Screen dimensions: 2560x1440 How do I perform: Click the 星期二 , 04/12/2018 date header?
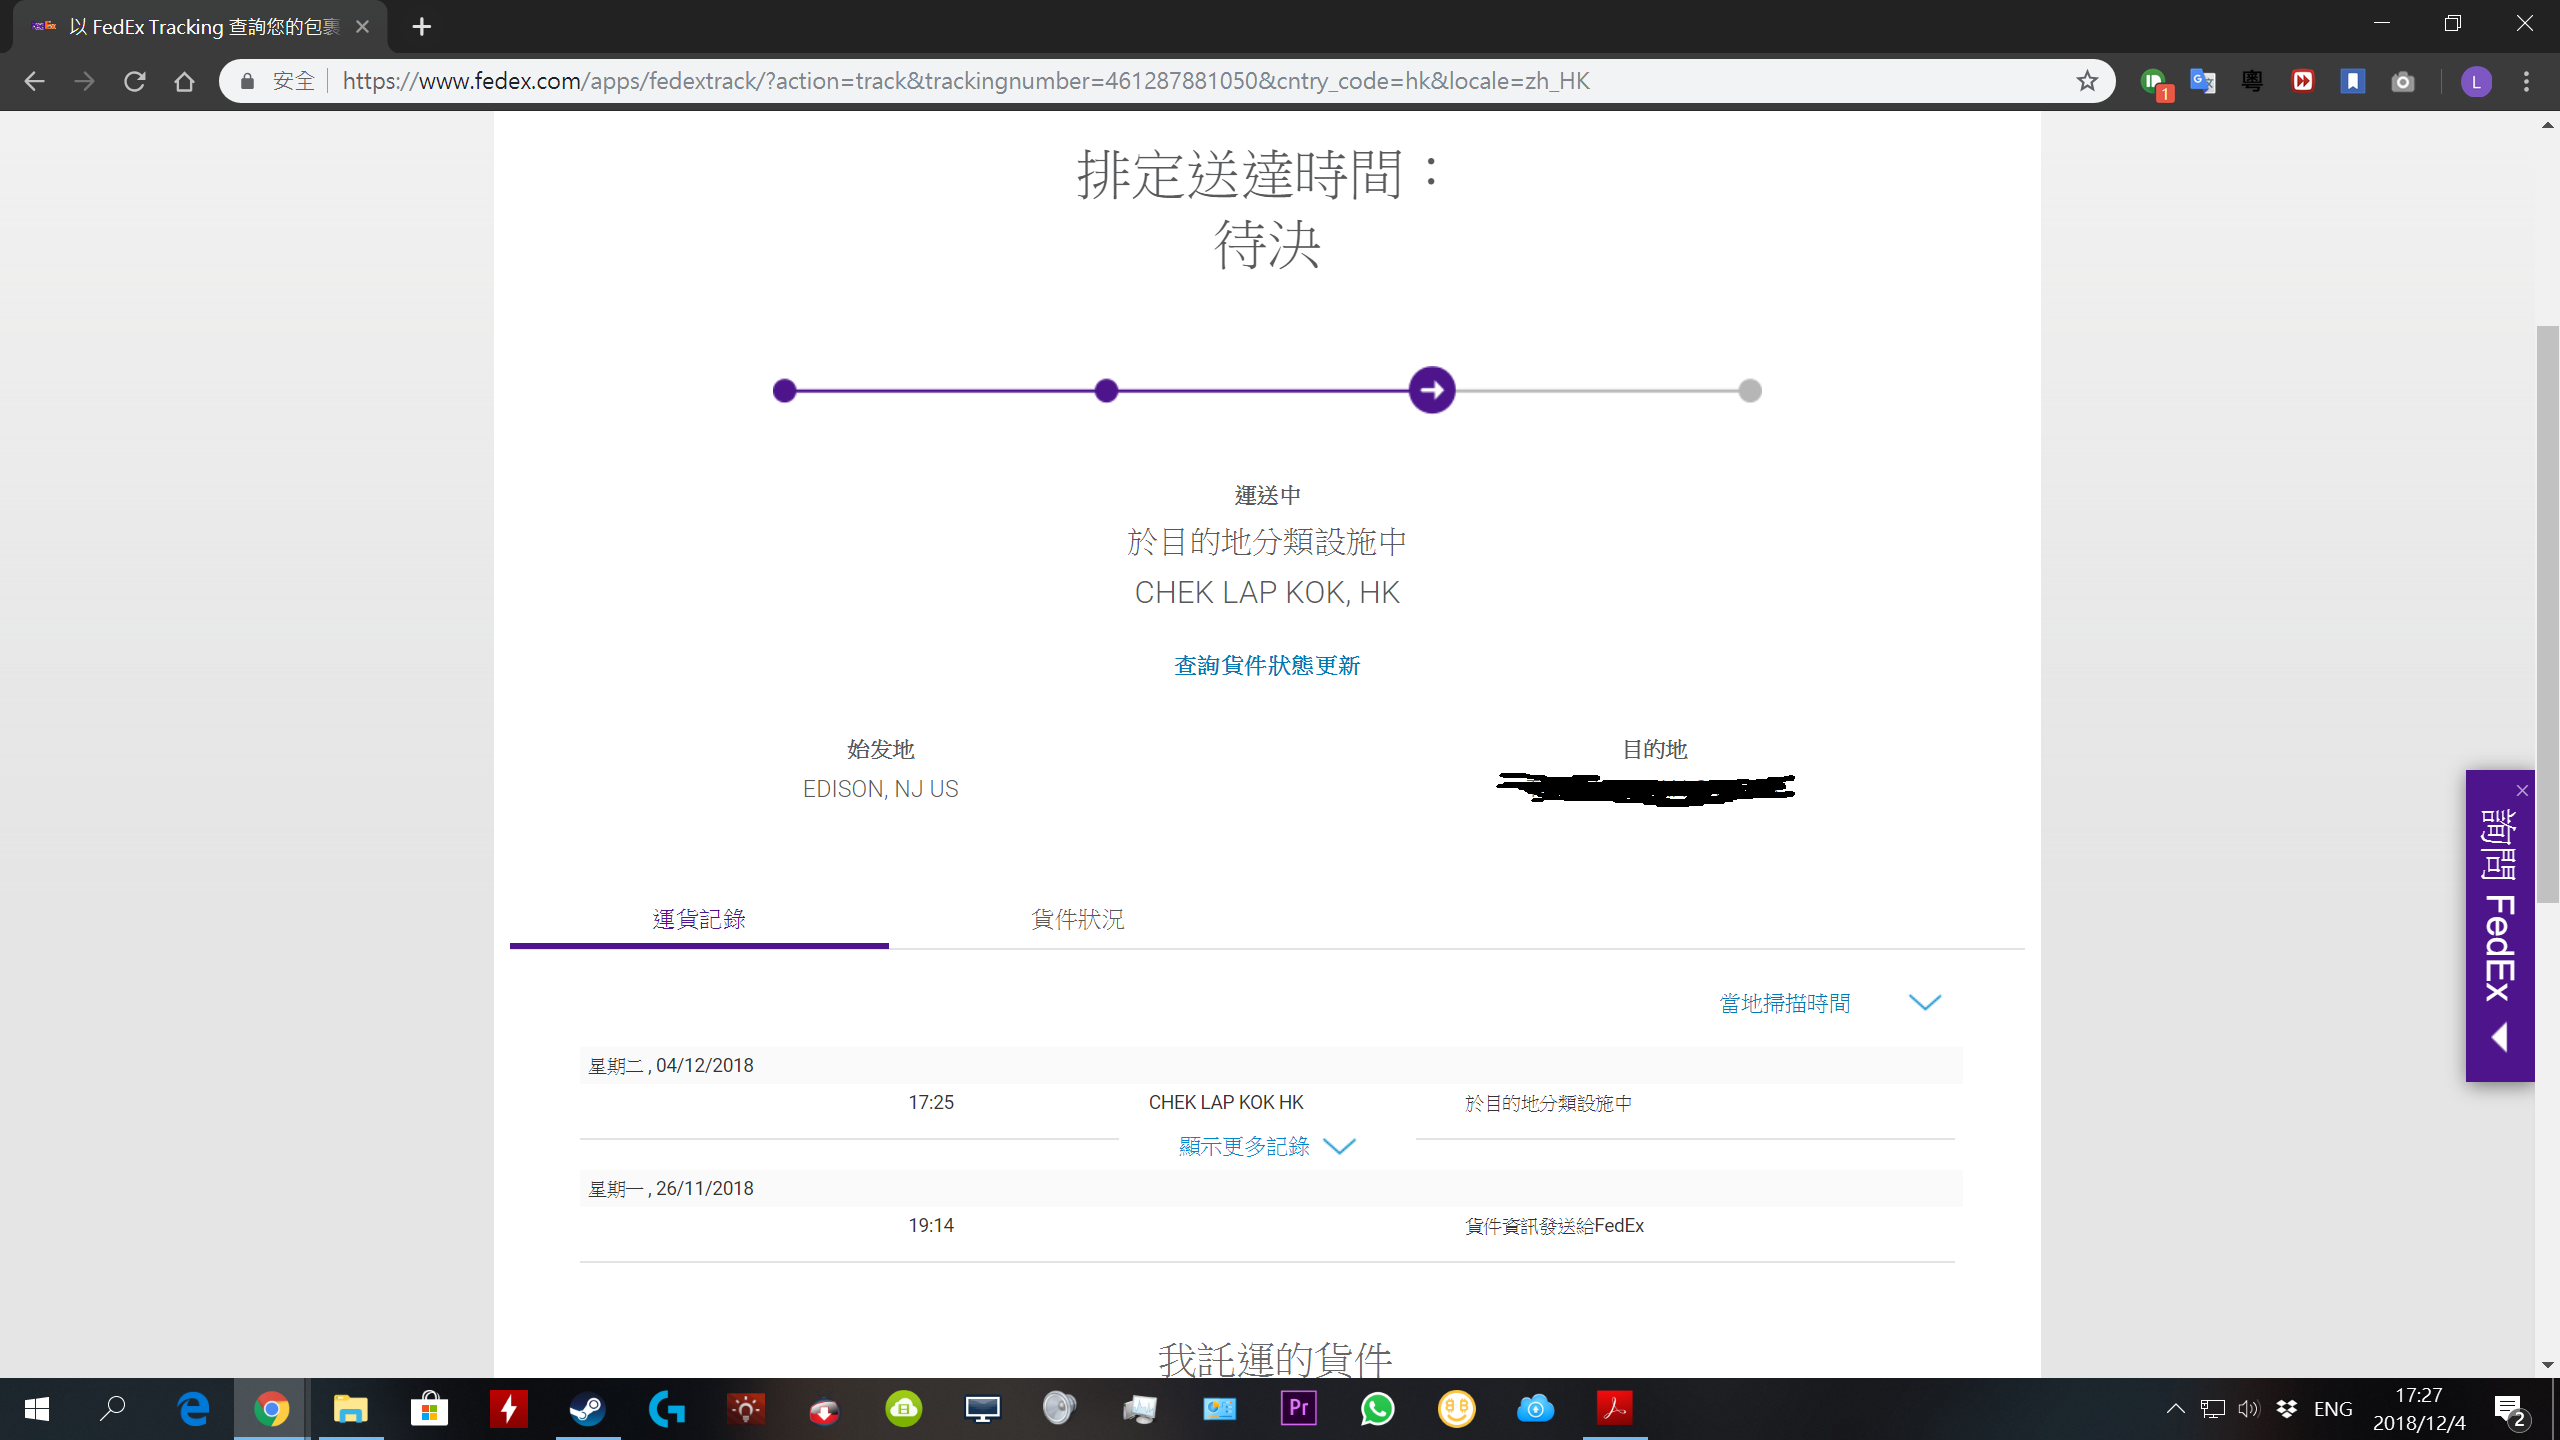pos(671,1065)
